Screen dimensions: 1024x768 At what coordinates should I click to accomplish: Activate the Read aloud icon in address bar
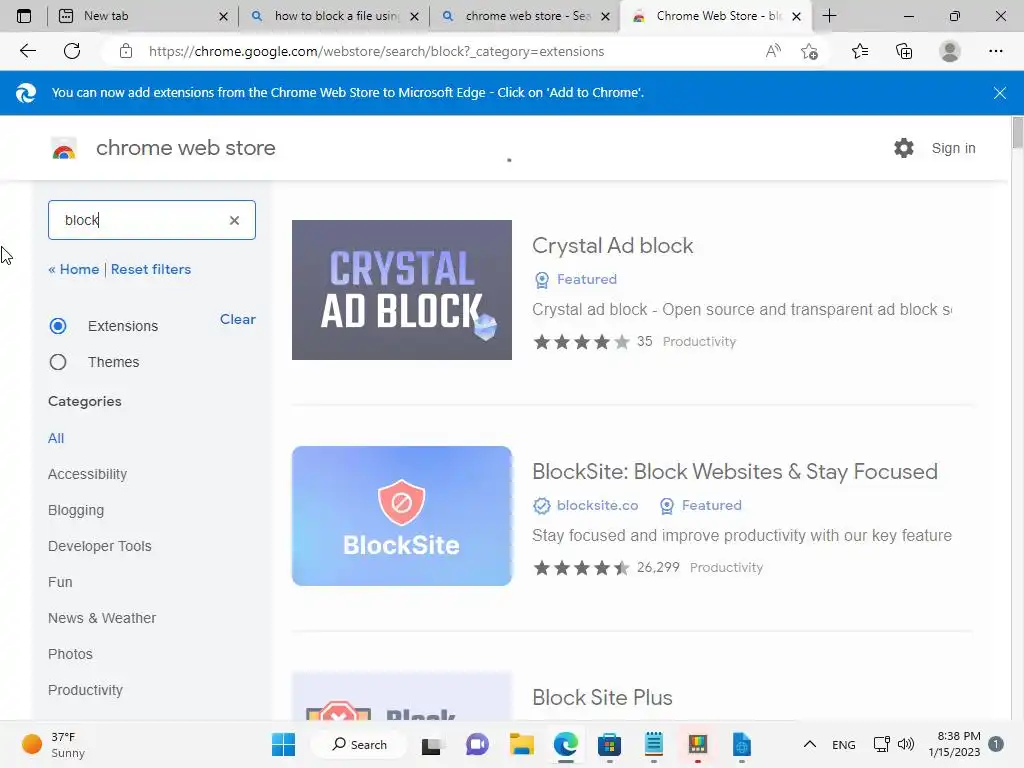coord(773,51)
